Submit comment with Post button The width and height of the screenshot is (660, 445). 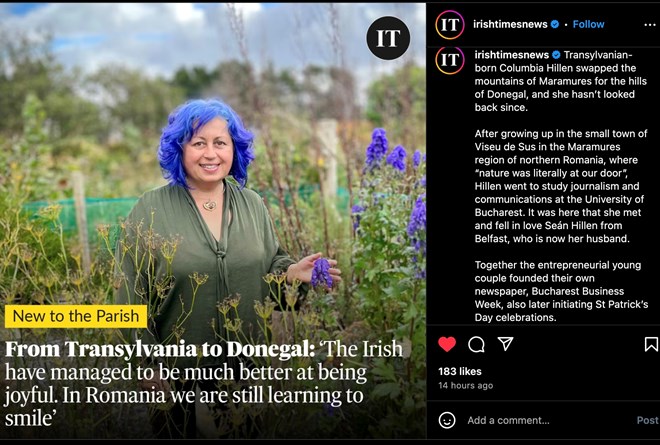(647, 420)
